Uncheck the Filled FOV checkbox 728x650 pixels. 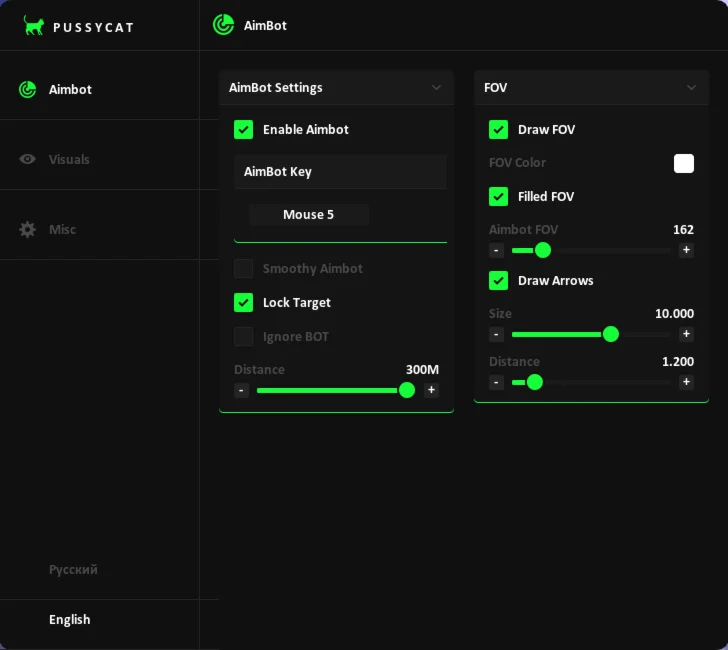[x=498, y=196]
